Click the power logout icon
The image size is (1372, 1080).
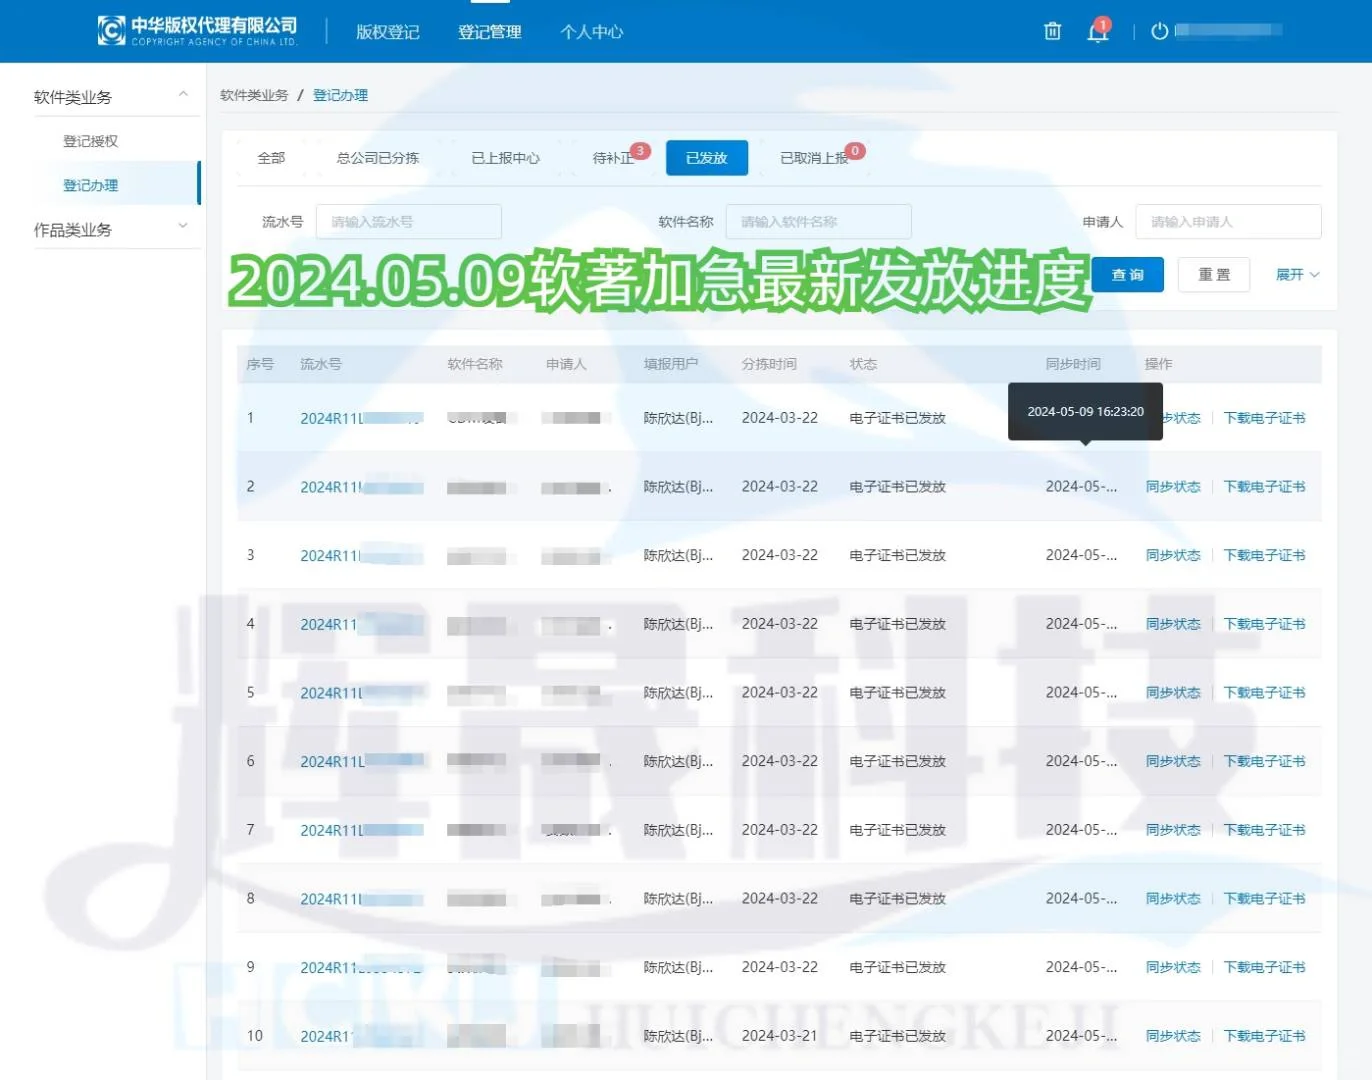(1158, 31)
